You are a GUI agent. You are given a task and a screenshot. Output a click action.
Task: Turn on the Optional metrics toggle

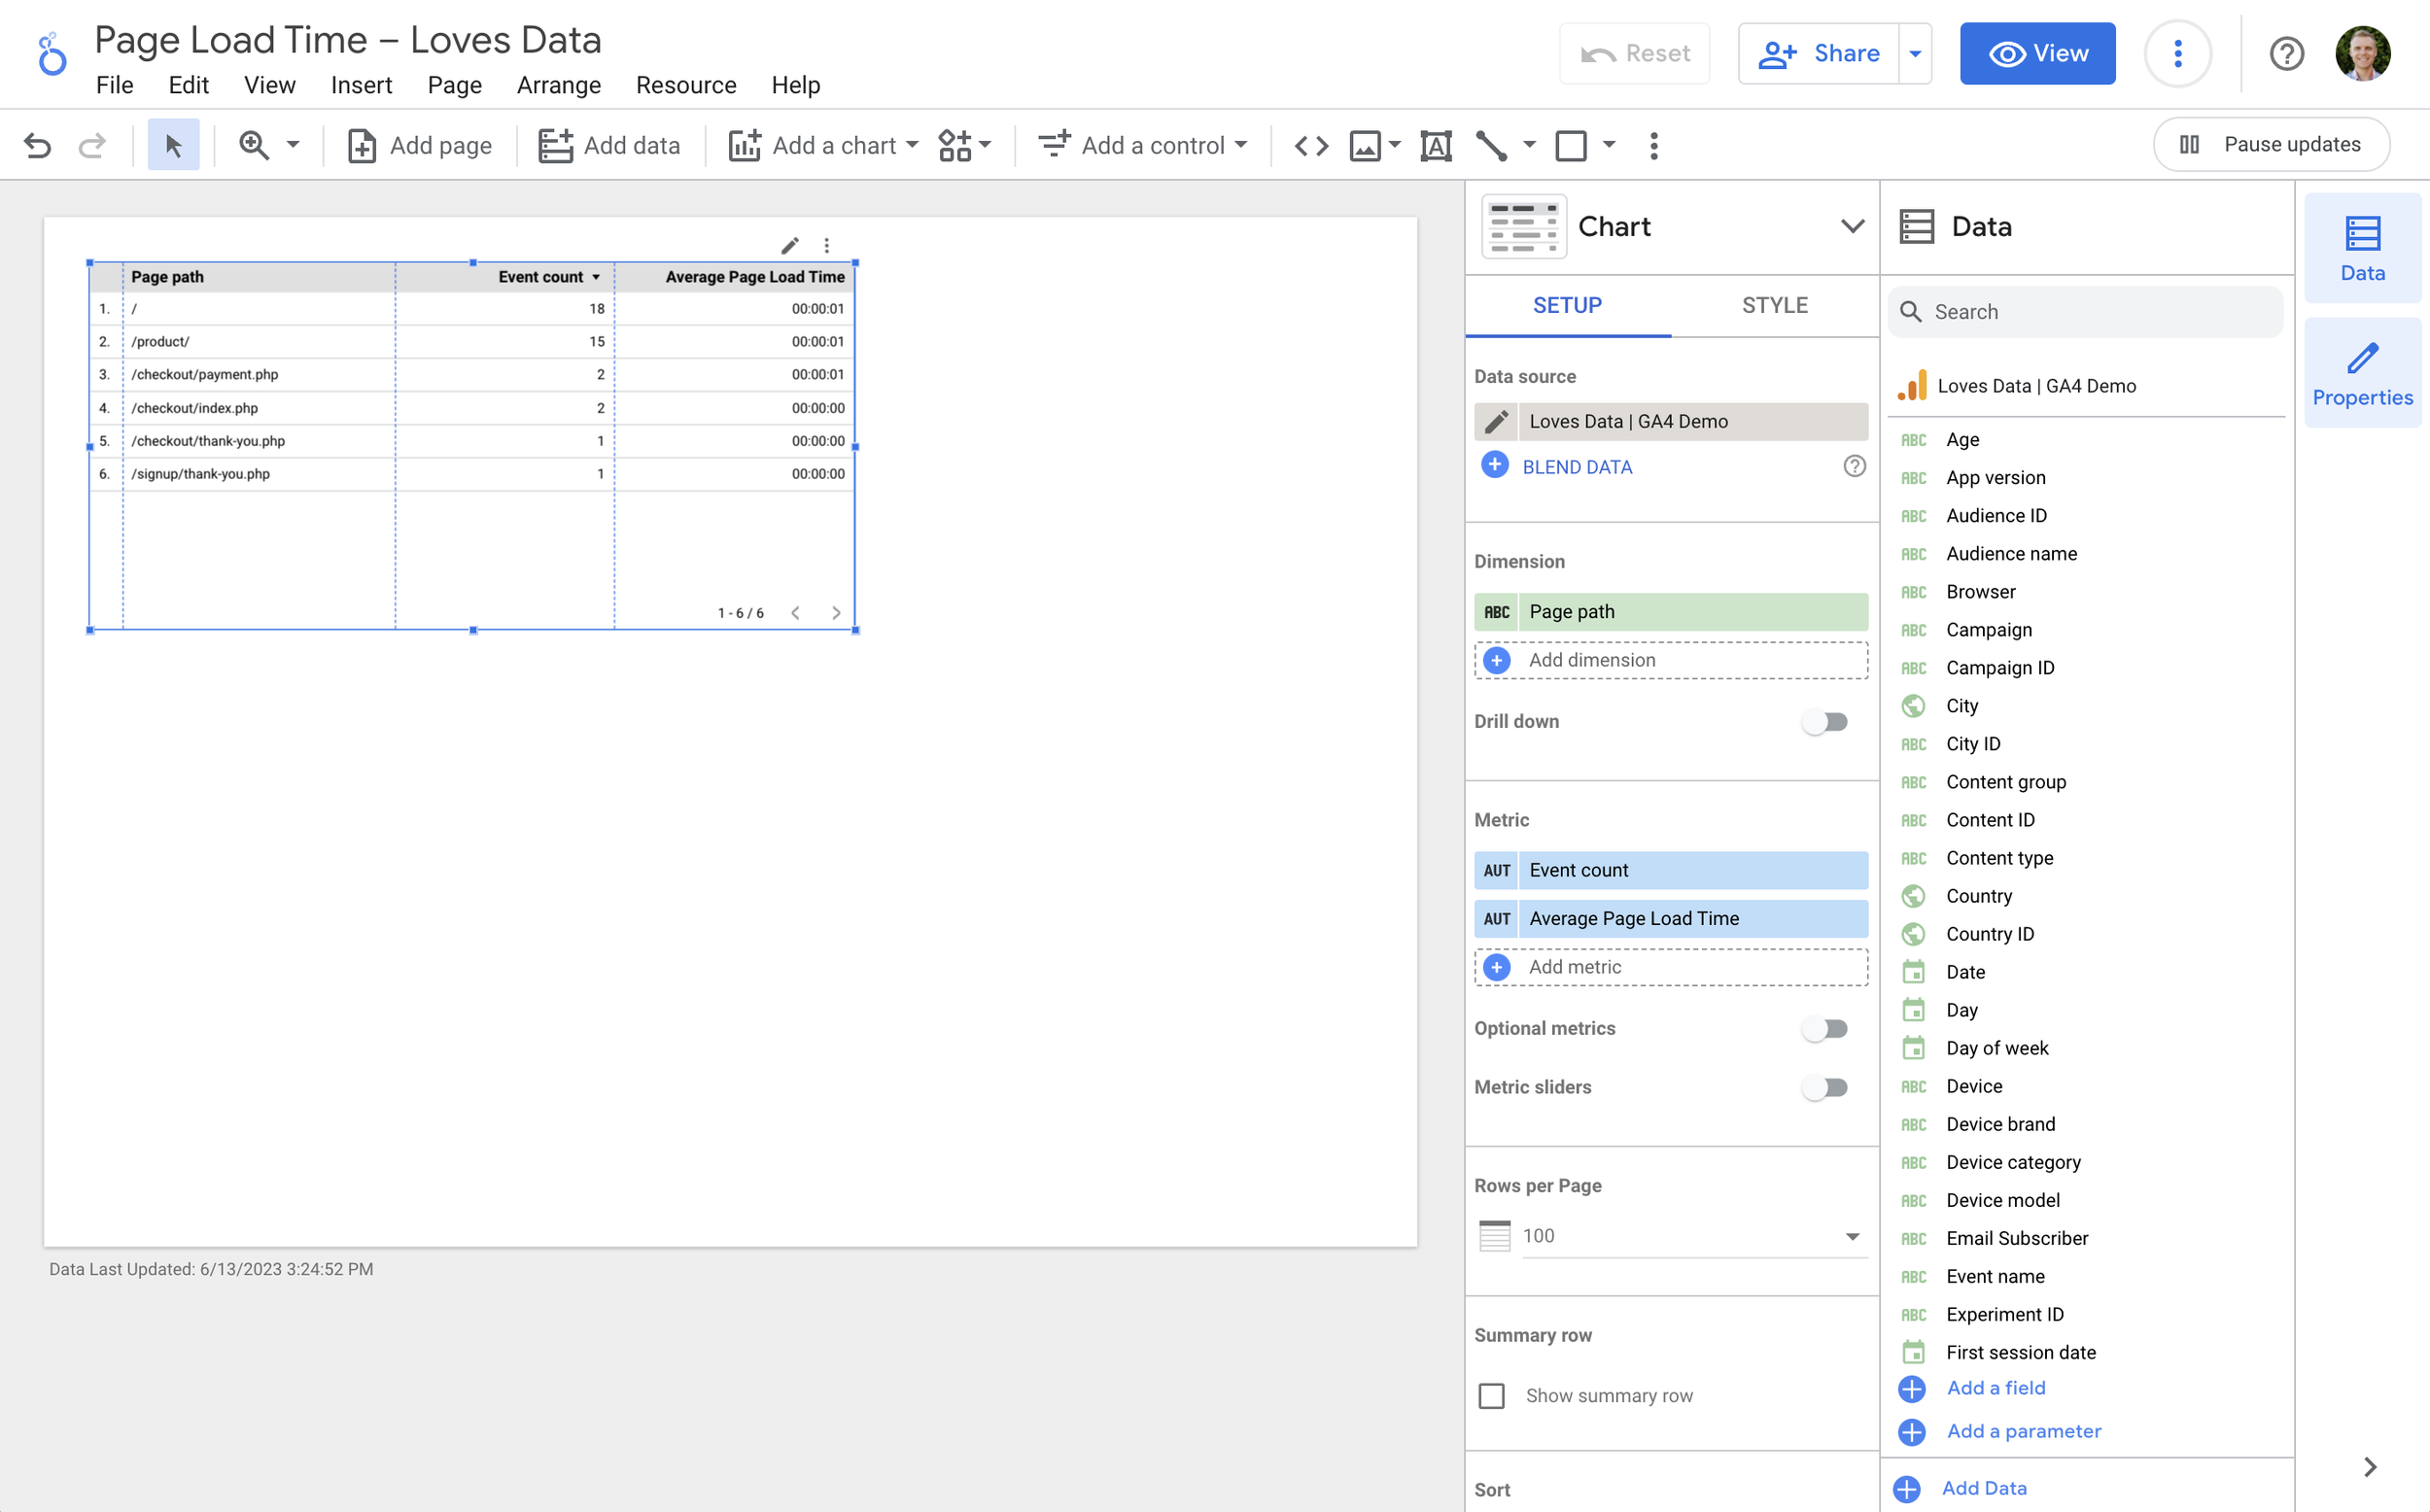[x=1825, y=1028]
